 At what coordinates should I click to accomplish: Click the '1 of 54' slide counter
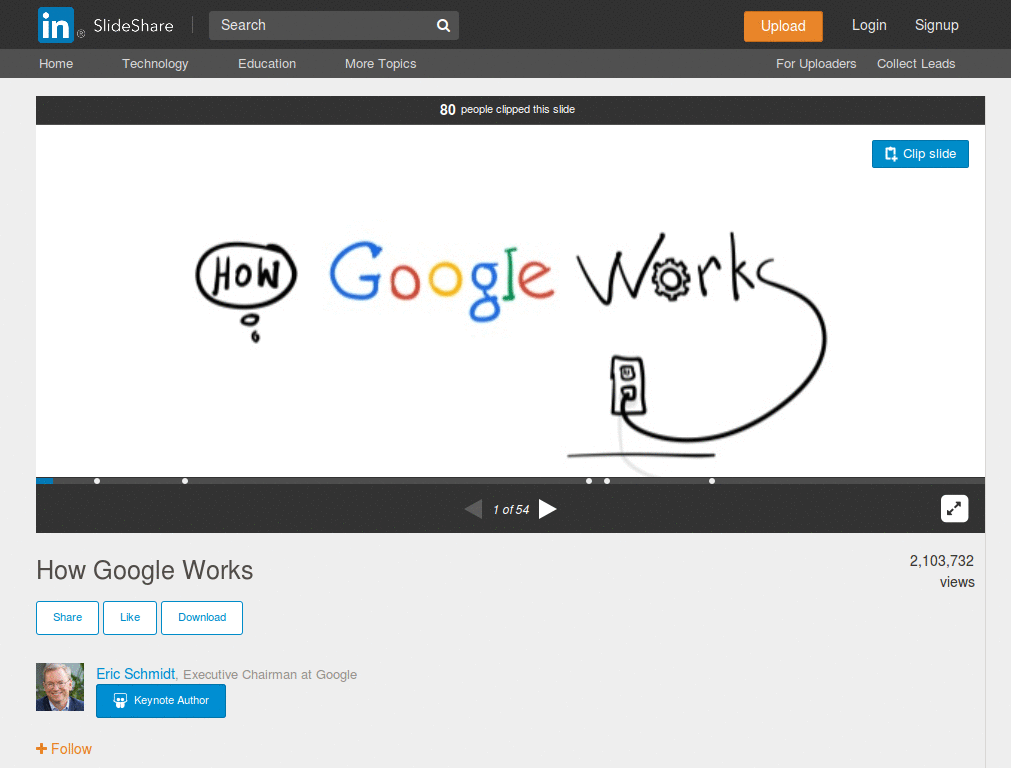[511, 509]
